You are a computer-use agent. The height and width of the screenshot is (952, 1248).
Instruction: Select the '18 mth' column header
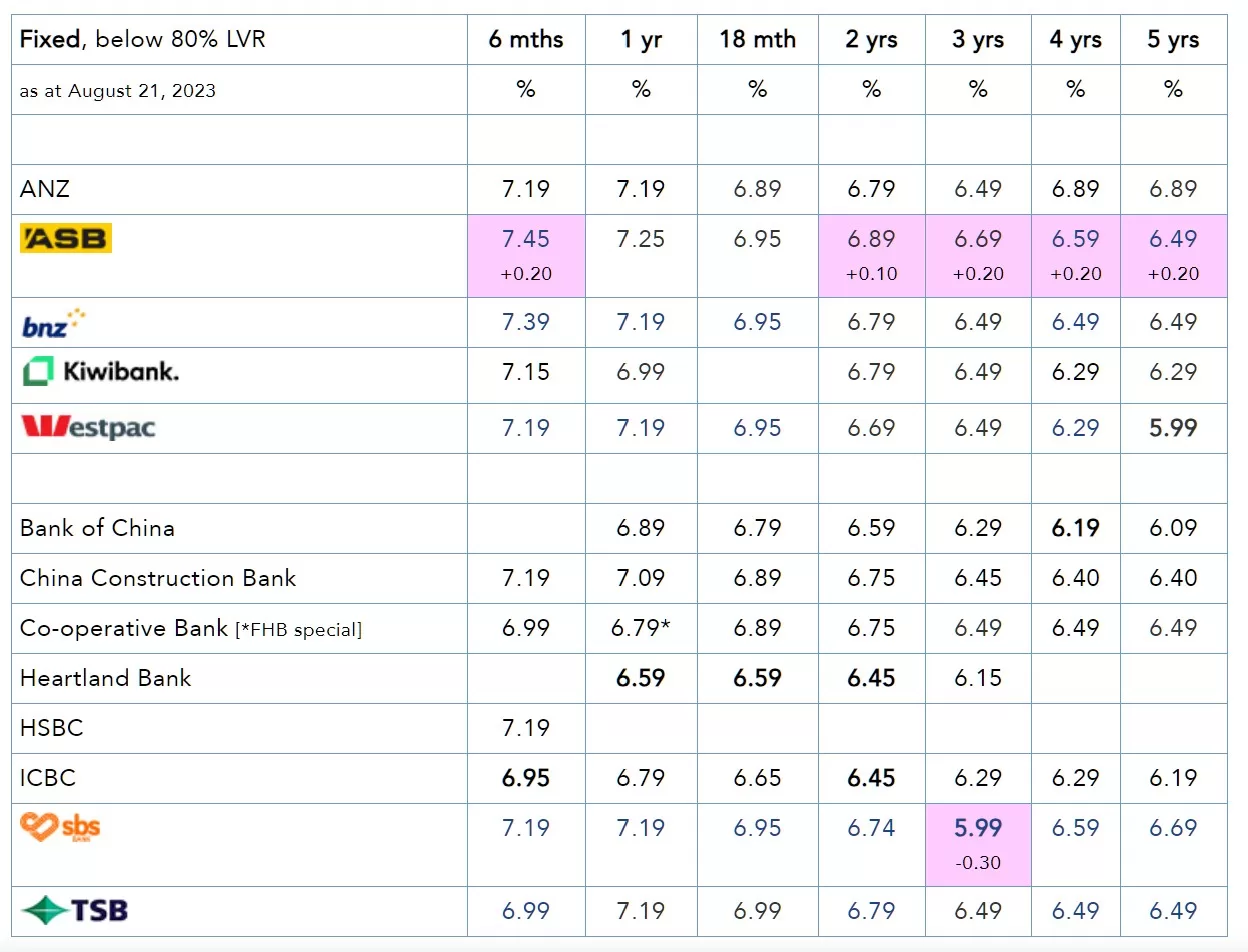757,40
